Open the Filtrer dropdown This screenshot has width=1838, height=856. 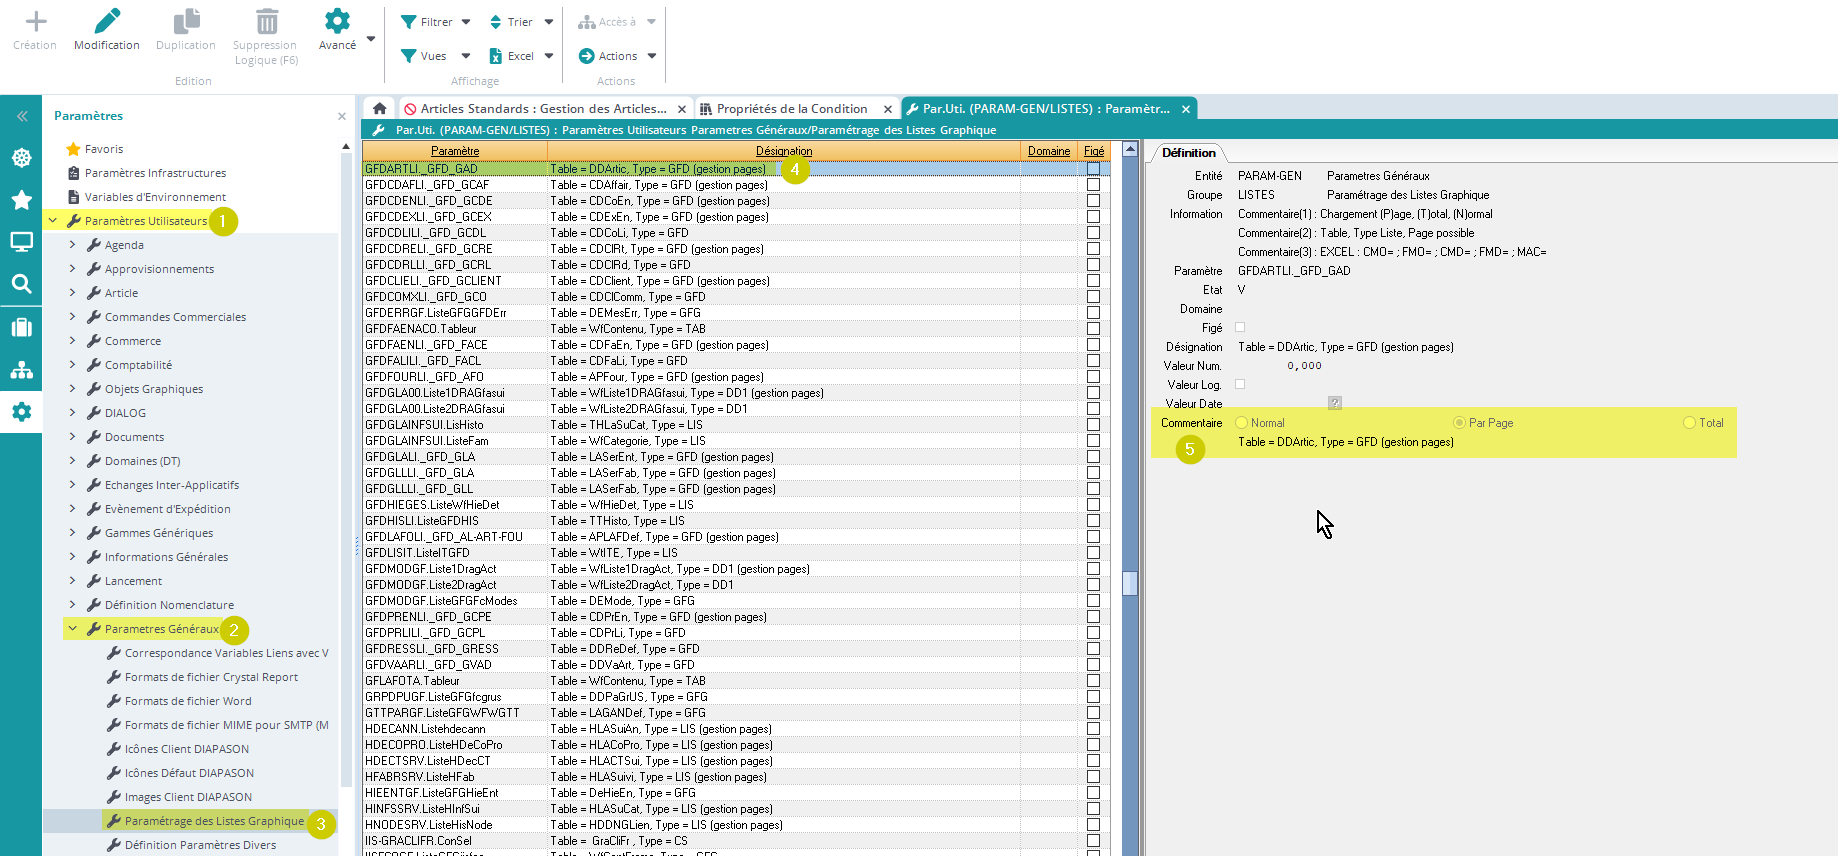[436, 22]
